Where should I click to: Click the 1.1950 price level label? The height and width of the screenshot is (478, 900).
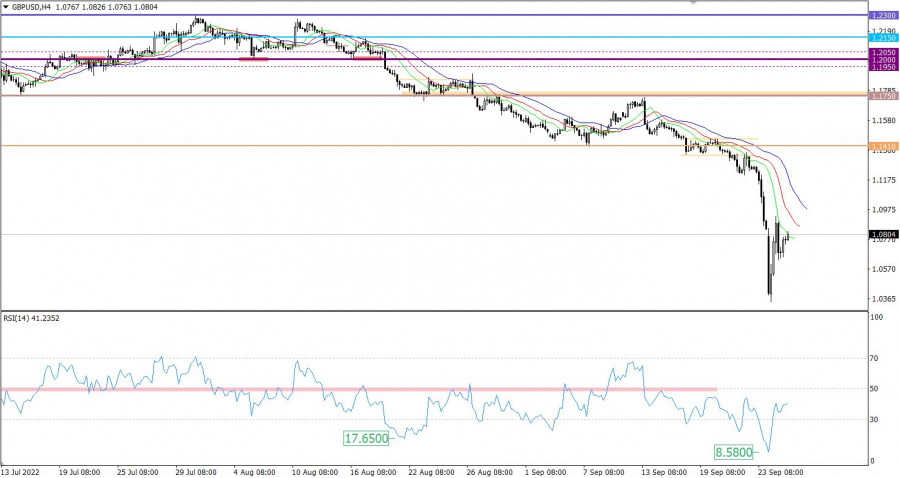[884, 67]
